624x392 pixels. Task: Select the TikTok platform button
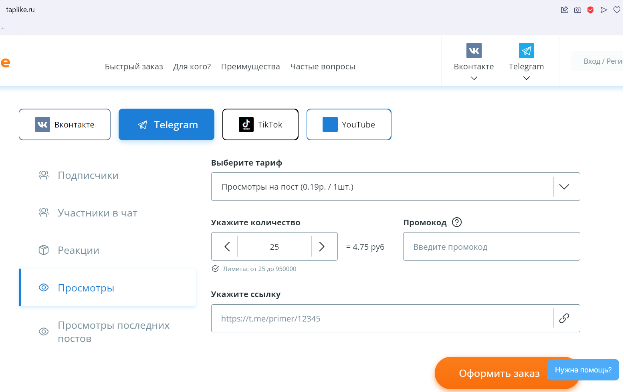260,125
